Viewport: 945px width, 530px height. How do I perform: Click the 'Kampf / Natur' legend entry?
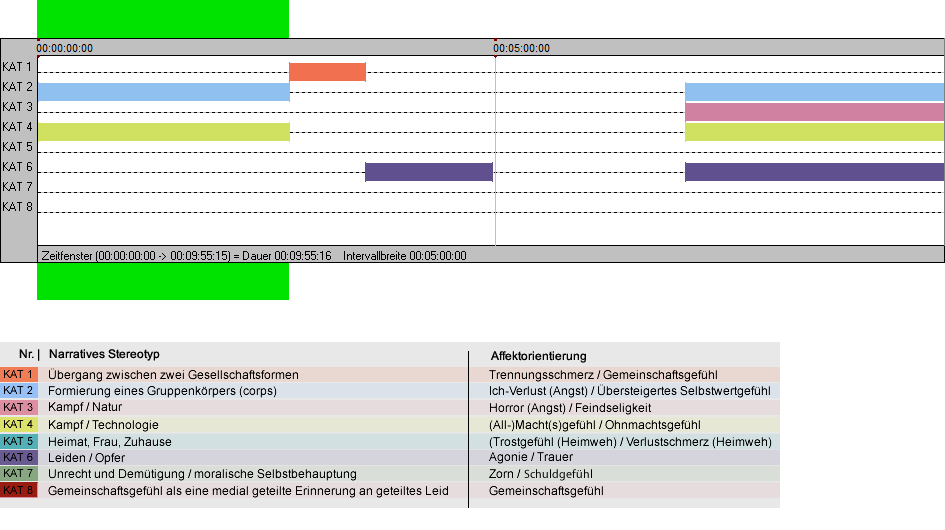85,407
